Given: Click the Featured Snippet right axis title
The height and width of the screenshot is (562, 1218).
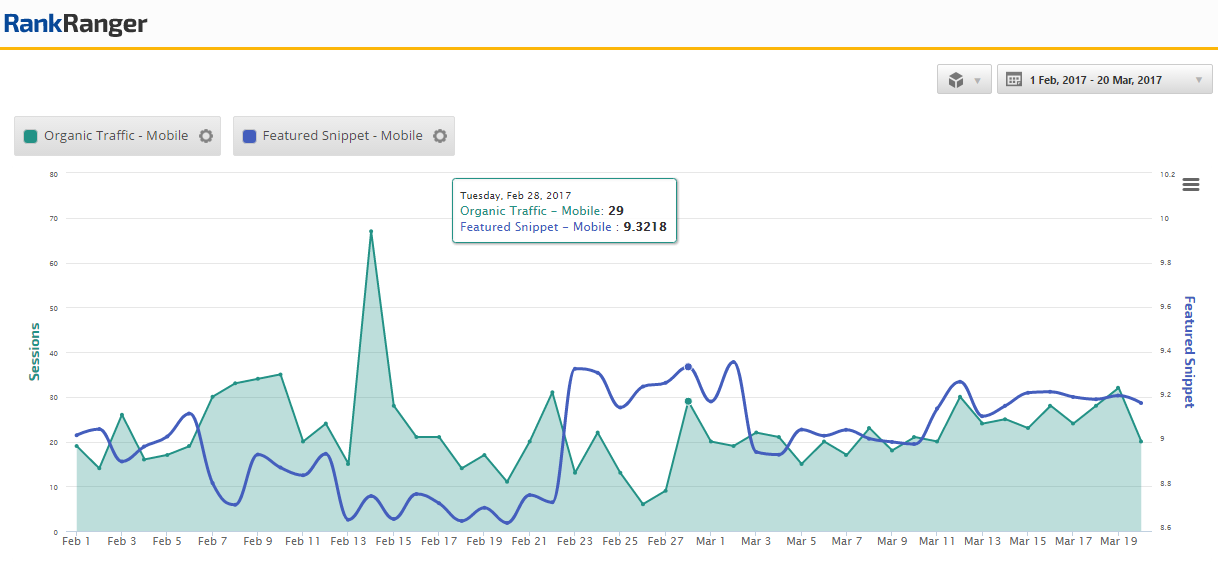Looking at the screenshot, I should point(1189,351).
